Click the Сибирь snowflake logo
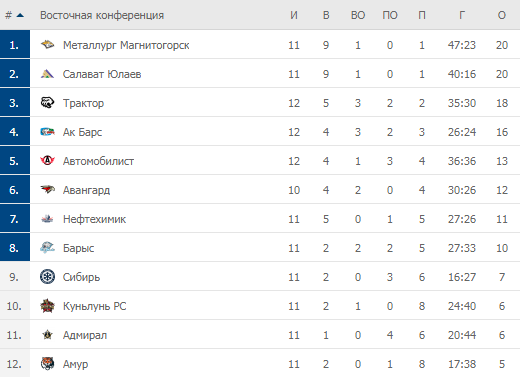This screenshot has height=377, width=520. (x=47, y=277)
